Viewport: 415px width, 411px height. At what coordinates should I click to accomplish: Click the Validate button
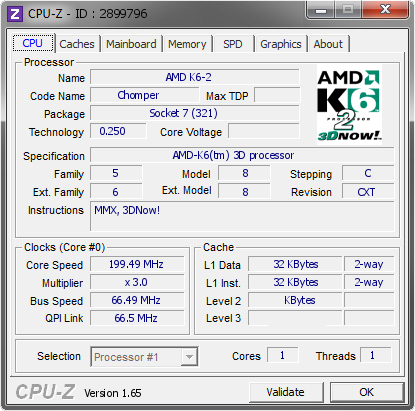[x=286, y=392]
